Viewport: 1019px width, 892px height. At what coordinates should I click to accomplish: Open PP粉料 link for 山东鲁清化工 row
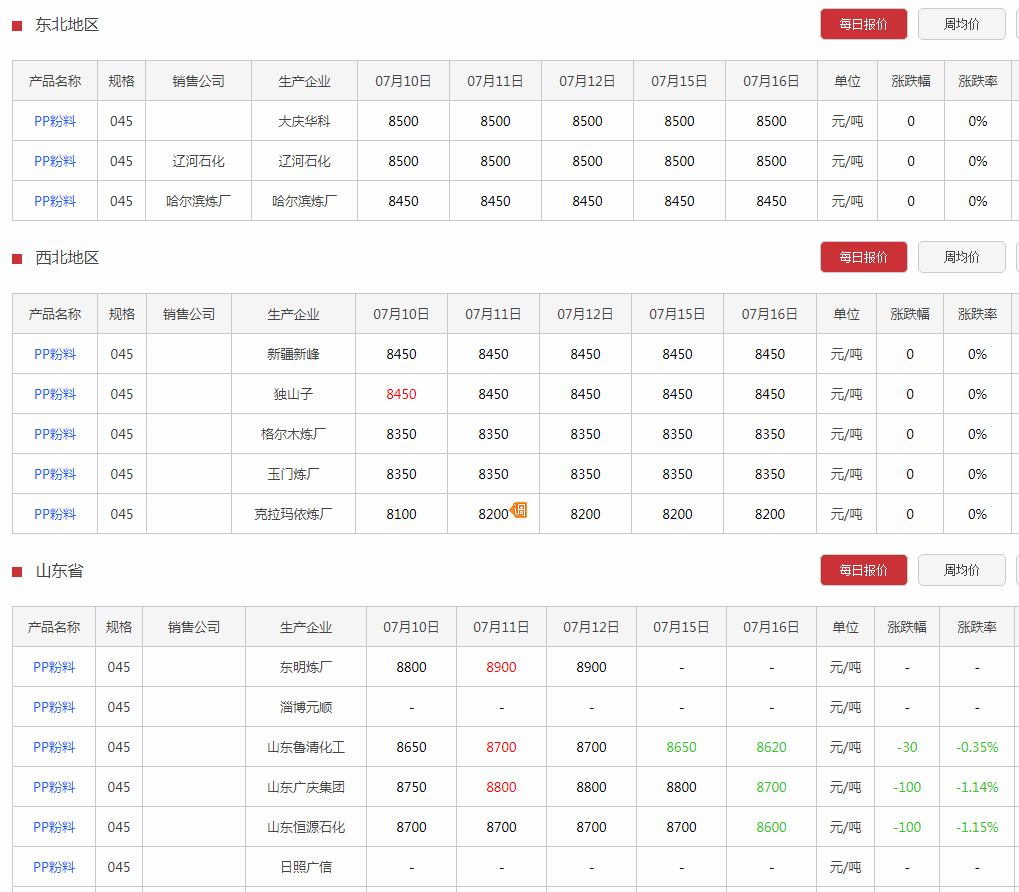[x=54, y=747]
